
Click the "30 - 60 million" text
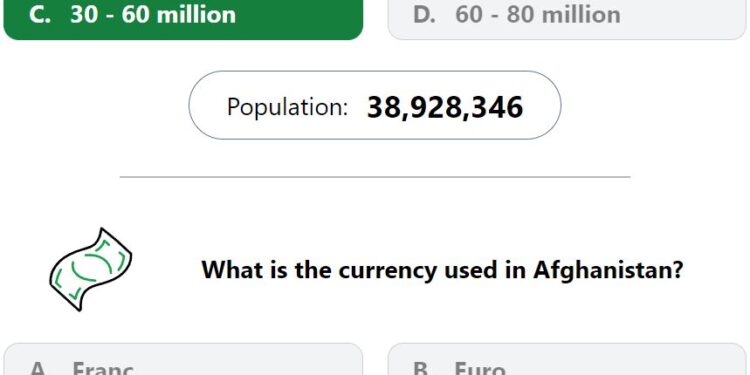coord(153,15)
